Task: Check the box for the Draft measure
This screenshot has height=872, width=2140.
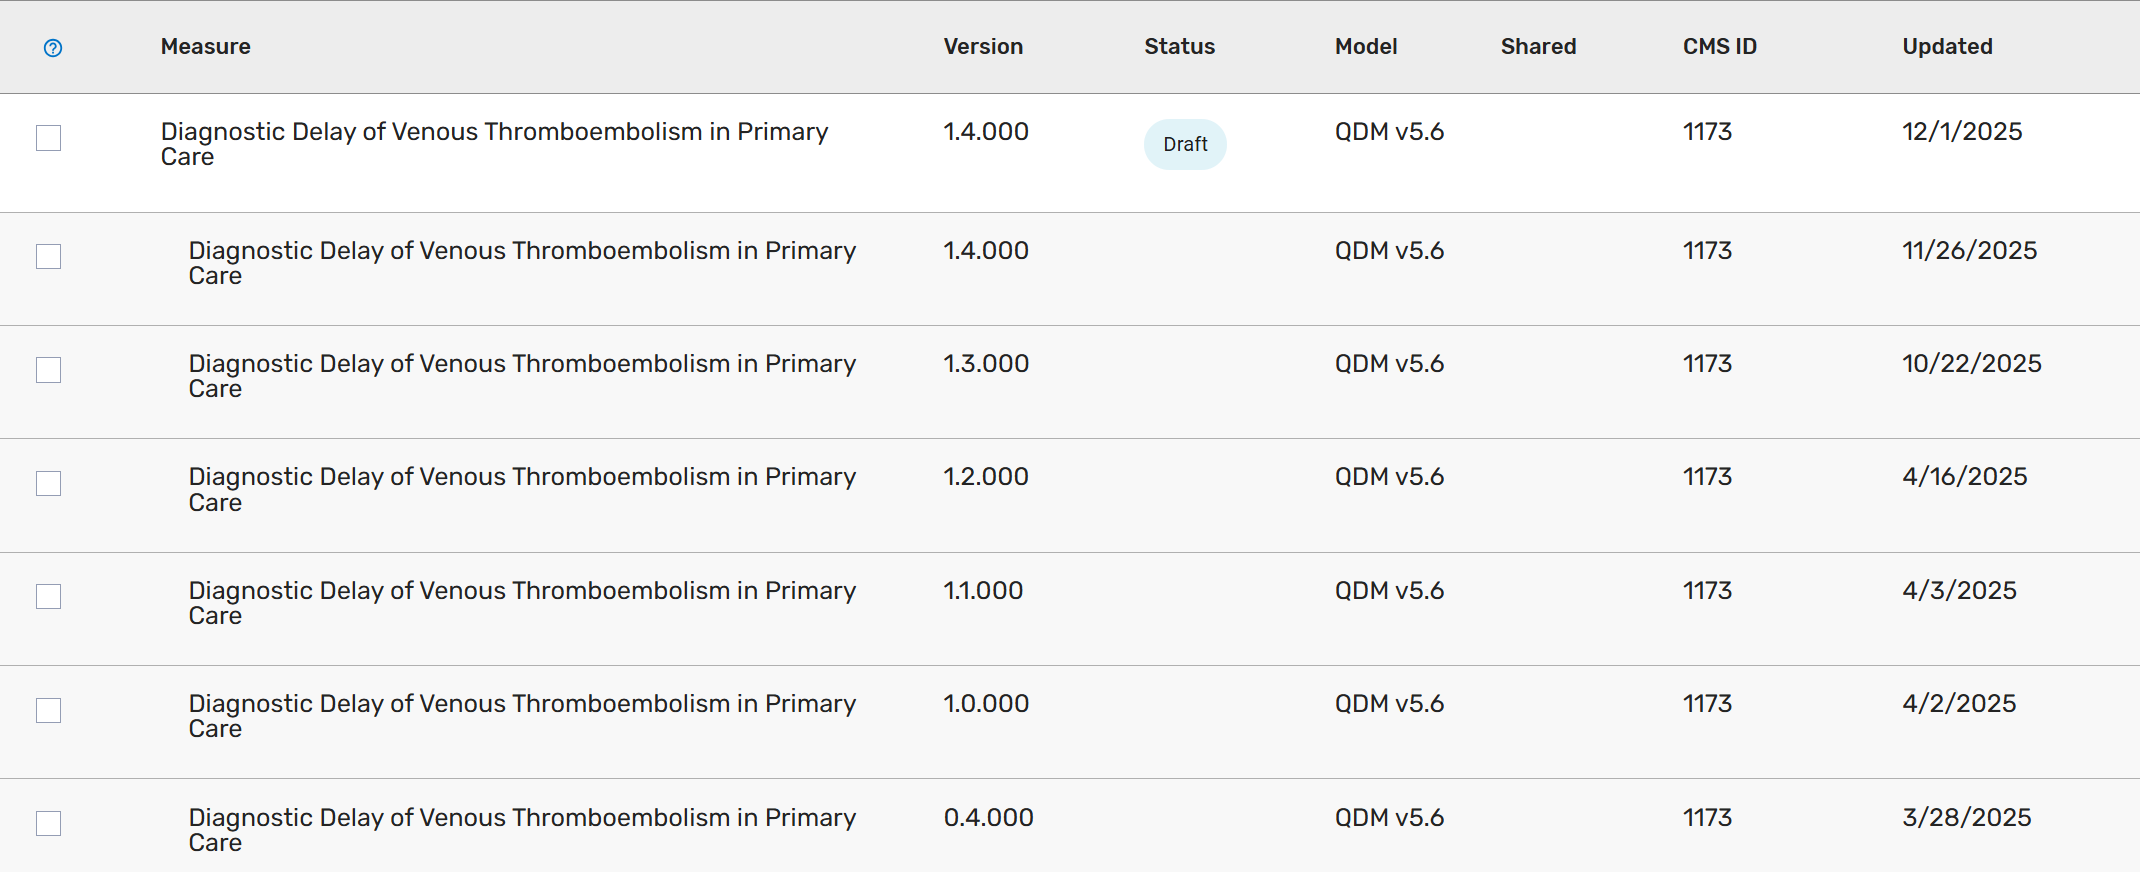Action: (48, 138)
